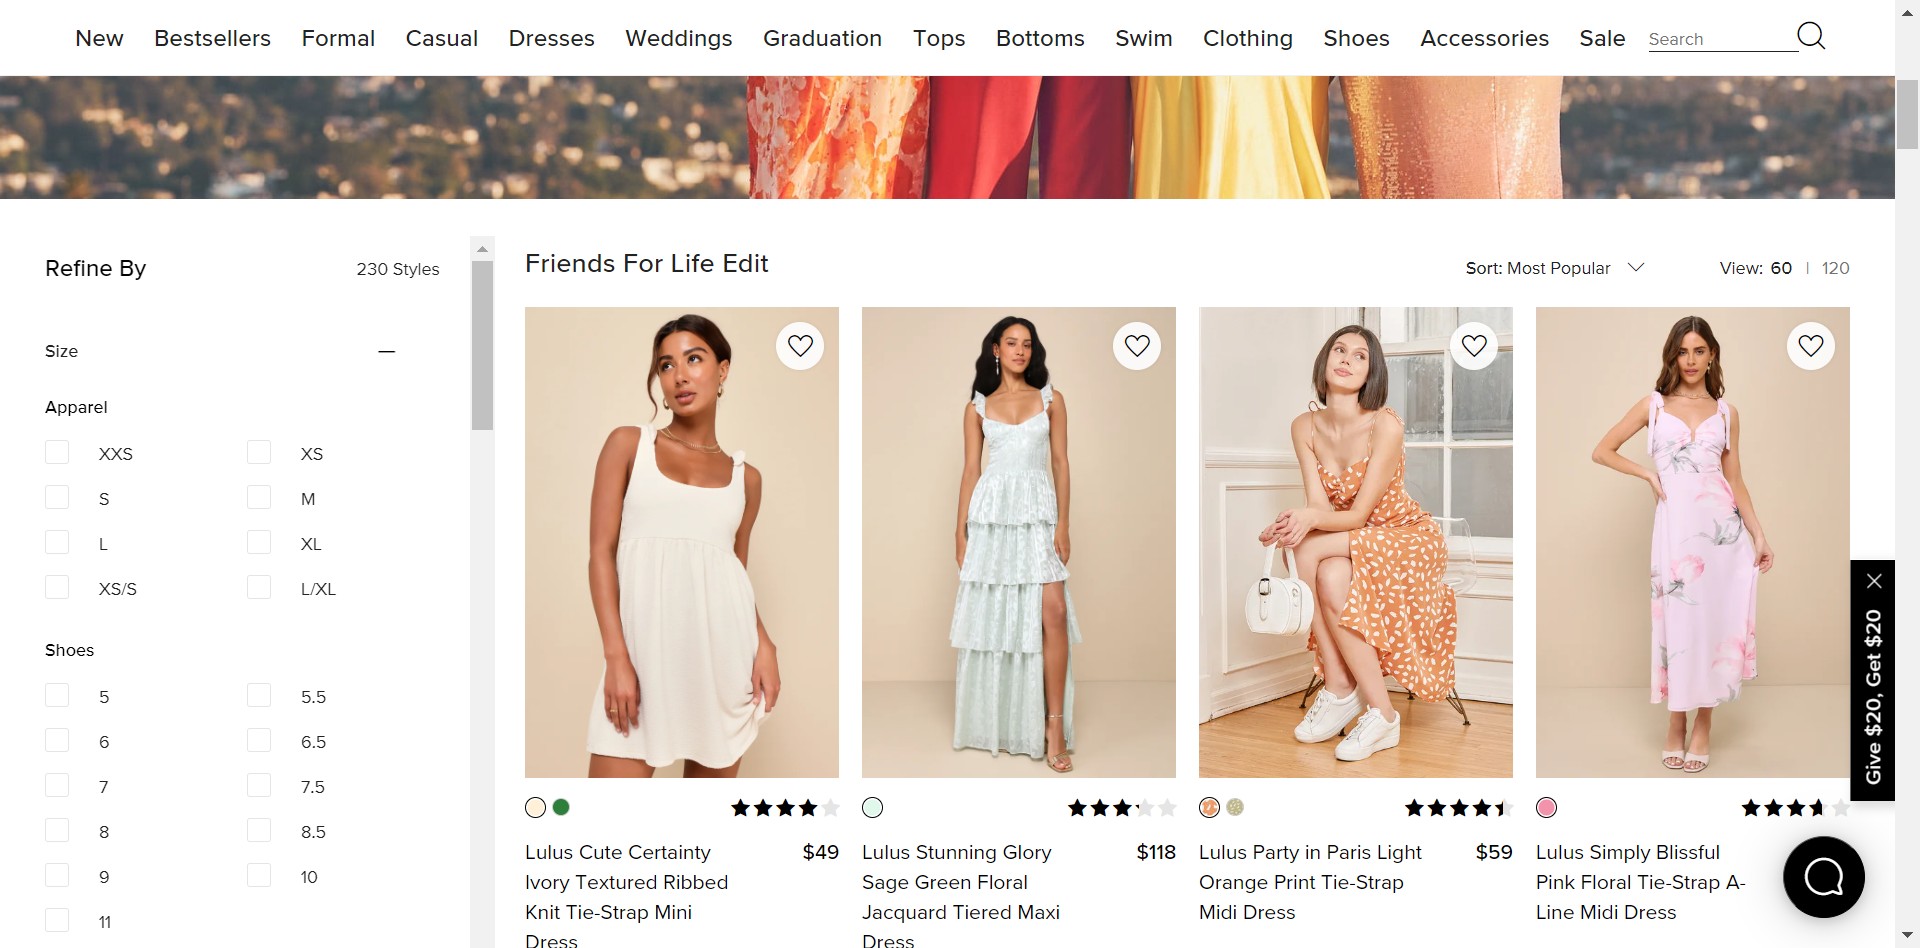Screen dimensions: 1920x948
Task: Open the live chat bubble
Action: click(x=1823, y=877)
